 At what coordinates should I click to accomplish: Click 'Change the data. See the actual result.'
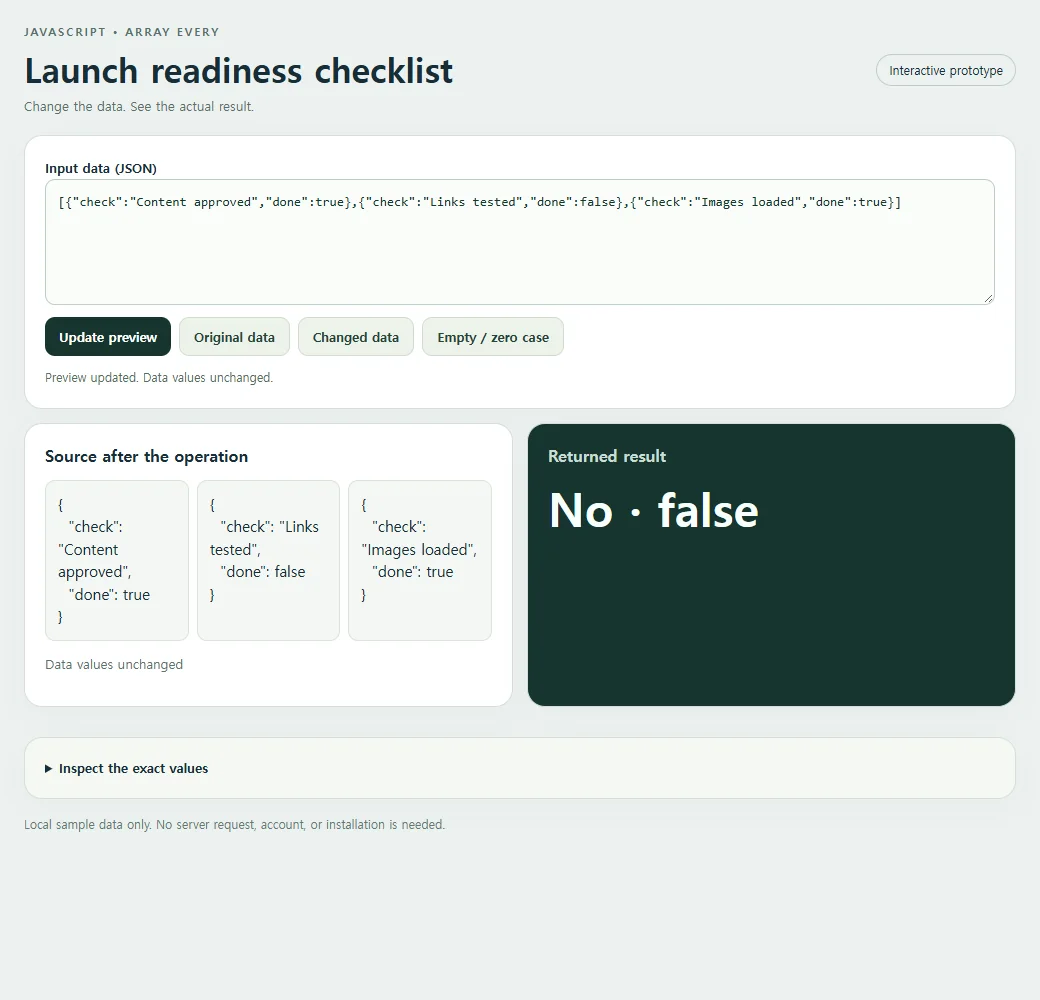[x=139, y=106]
